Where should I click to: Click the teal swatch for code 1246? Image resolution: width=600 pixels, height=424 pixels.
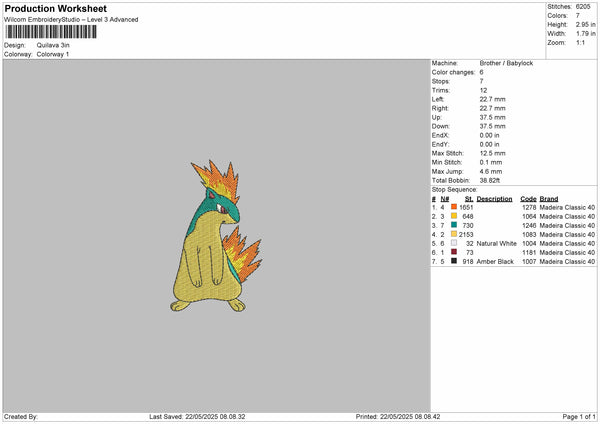454,225
